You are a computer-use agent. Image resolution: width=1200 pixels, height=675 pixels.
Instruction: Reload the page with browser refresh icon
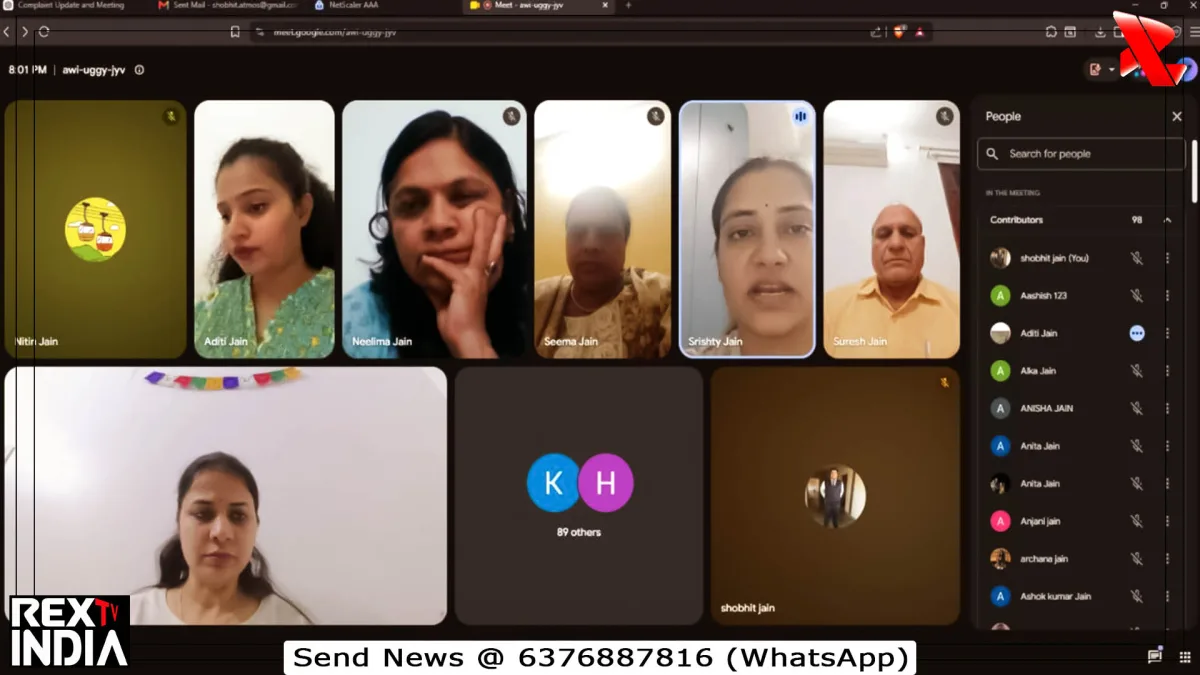44,32
